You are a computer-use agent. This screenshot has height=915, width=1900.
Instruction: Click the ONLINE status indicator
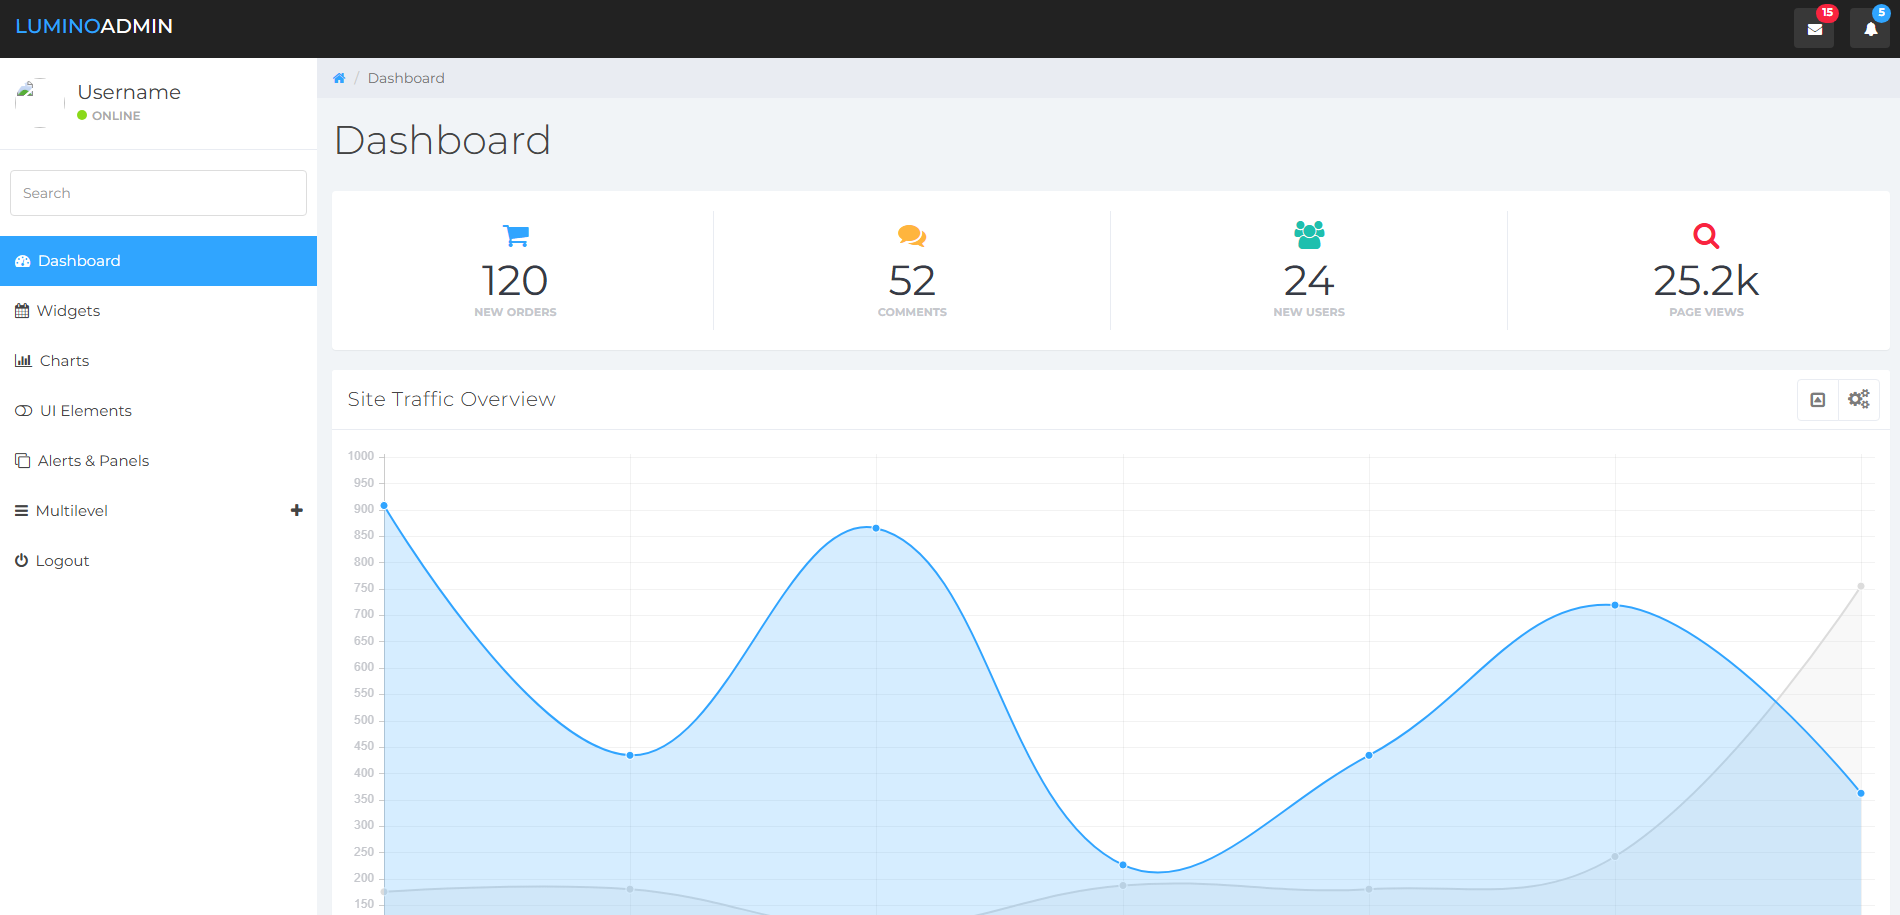click(x=109, y=116)
